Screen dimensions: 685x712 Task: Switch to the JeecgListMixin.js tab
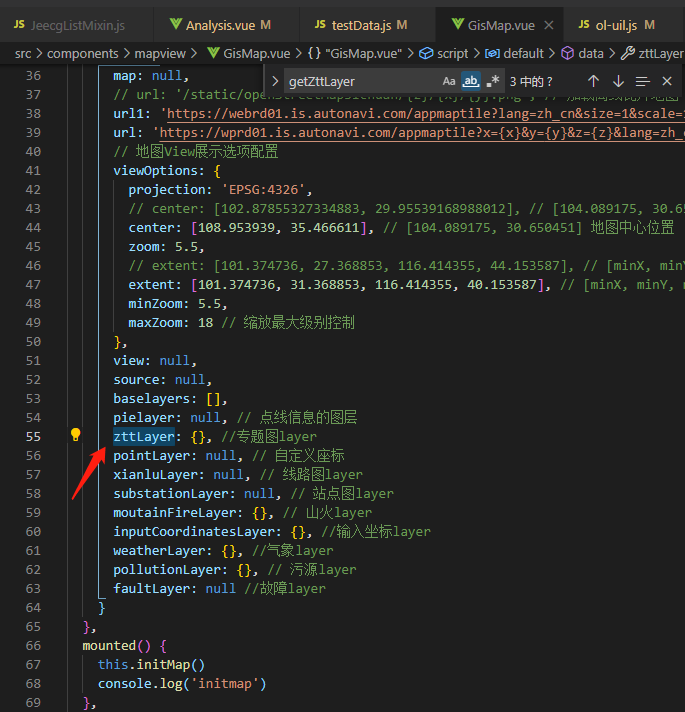[x=69, y=25]
